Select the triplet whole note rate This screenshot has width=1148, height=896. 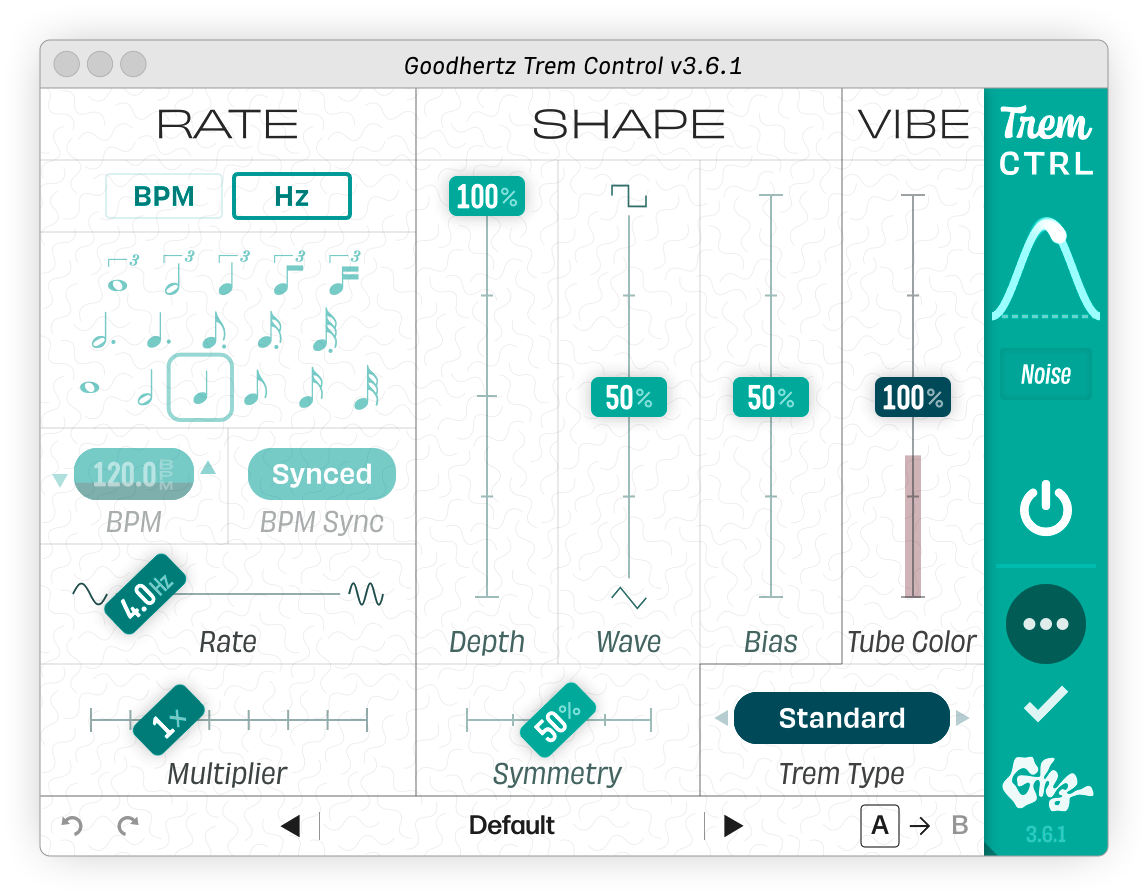click(x=122, y=275)
